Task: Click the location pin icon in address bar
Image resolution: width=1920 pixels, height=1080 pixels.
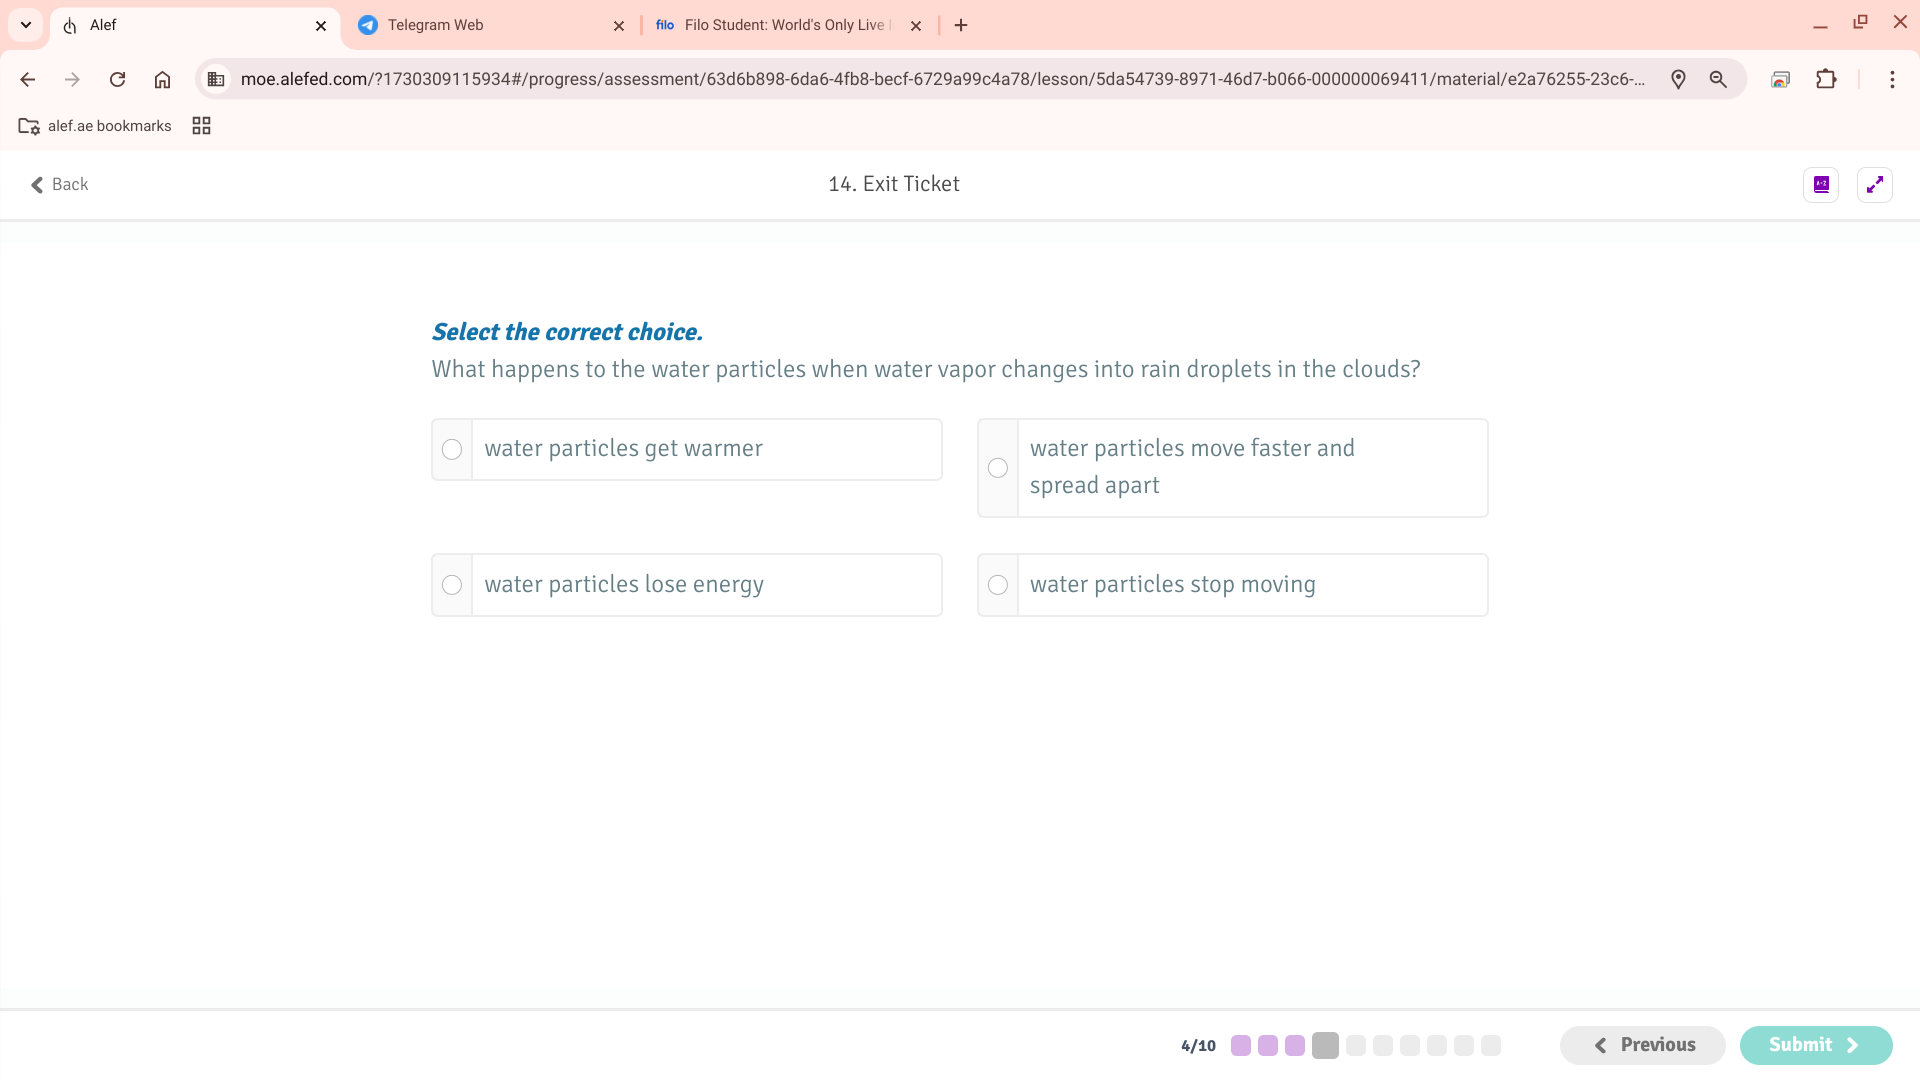Action: point(1678,79)
